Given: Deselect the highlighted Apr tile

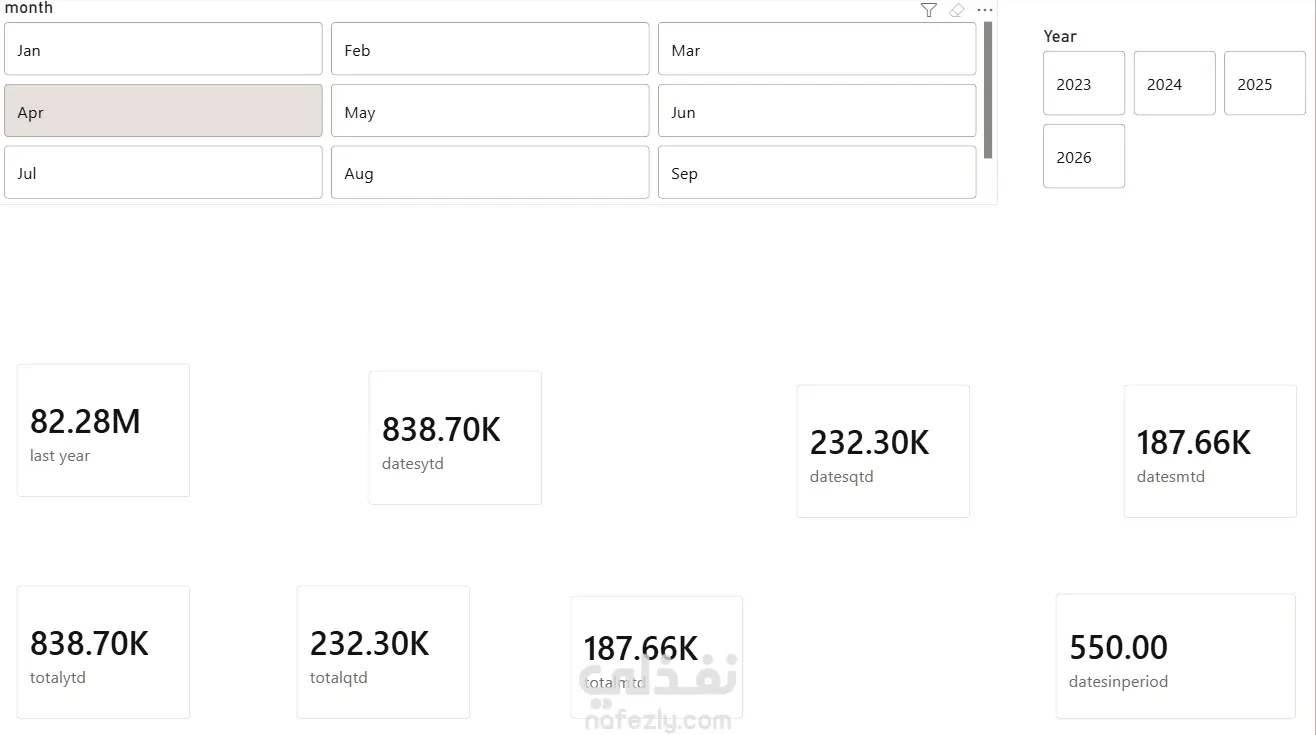Looking at the screenshot, I should click(163, 111).
